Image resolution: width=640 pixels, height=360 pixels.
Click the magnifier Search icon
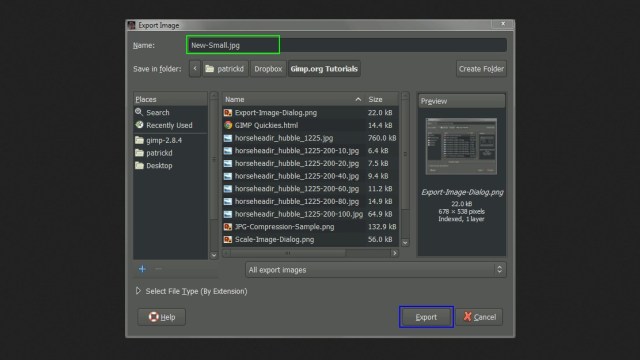point(139,112)
